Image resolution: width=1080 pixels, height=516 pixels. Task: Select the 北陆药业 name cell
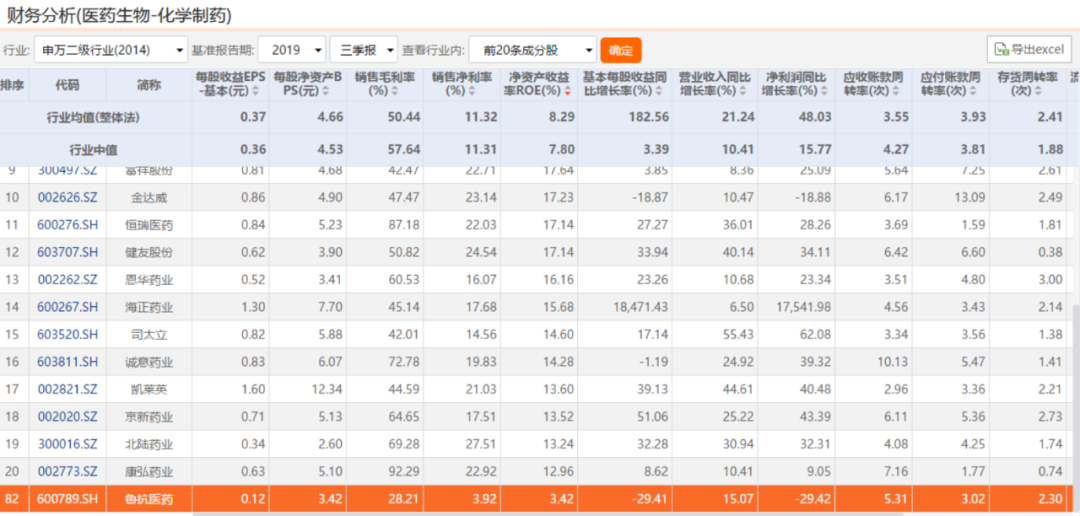pos(149,444)
